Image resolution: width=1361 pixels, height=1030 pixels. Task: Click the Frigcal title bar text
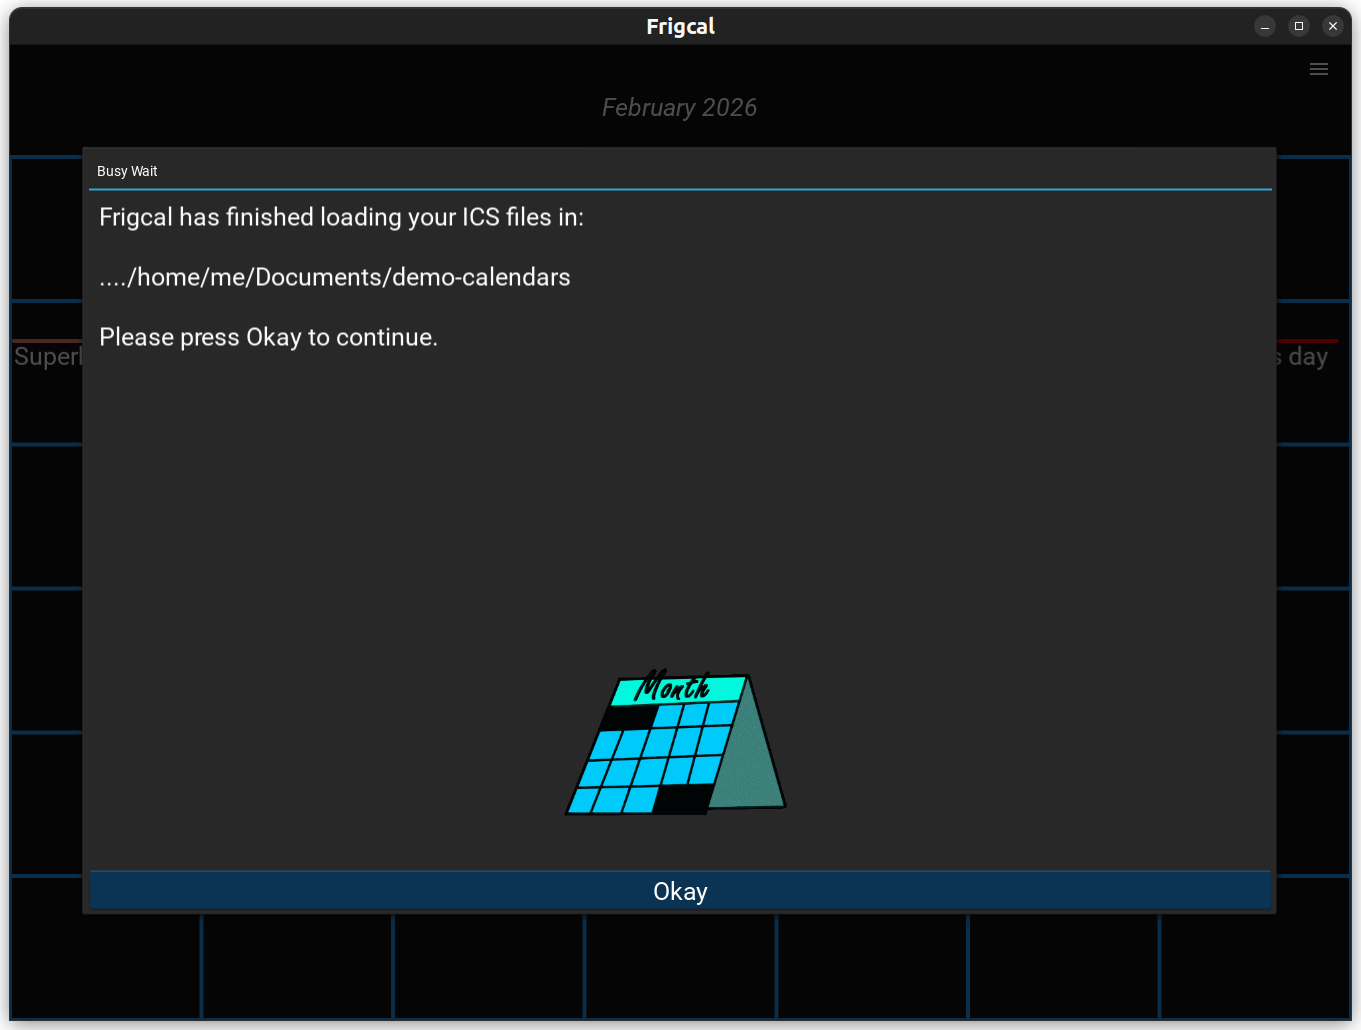tap(680, 26)
